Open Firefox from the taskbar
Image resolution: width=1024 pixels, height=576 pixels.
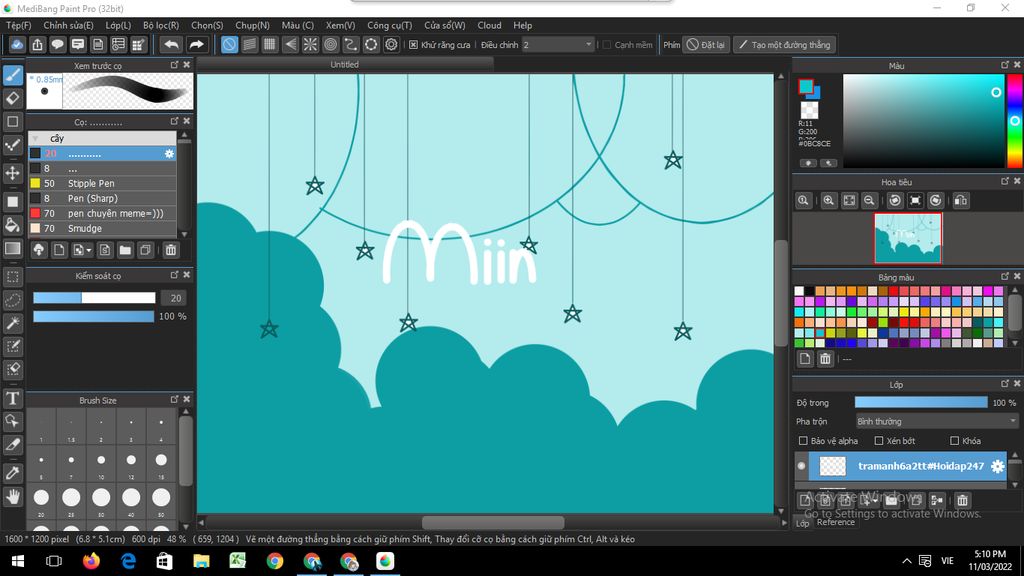pos(91,561)
